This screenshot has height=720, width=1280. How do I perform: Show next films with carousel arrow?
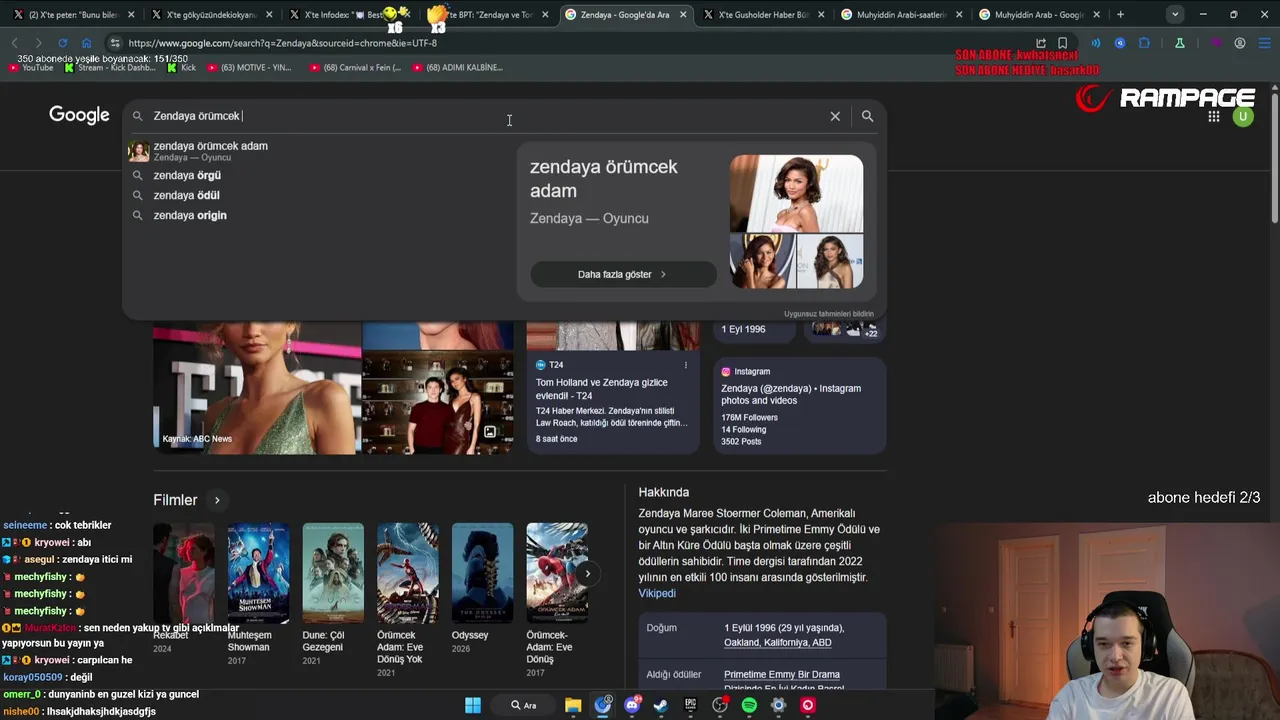[x=588, y=573]
